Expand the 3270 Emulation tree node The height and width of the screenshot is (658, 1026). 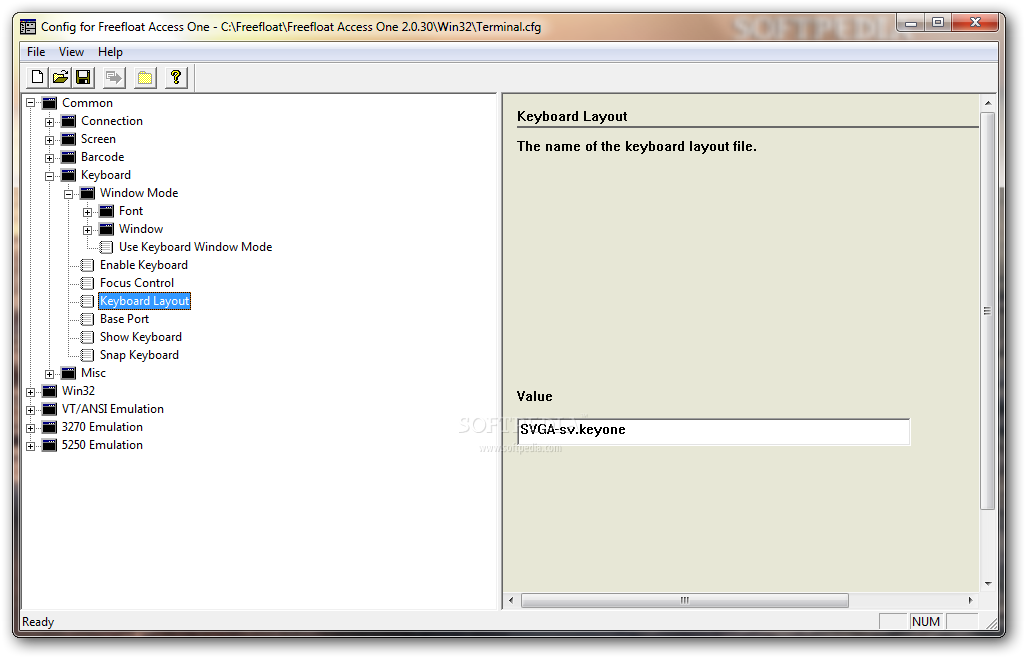click(x=30, y=427)
